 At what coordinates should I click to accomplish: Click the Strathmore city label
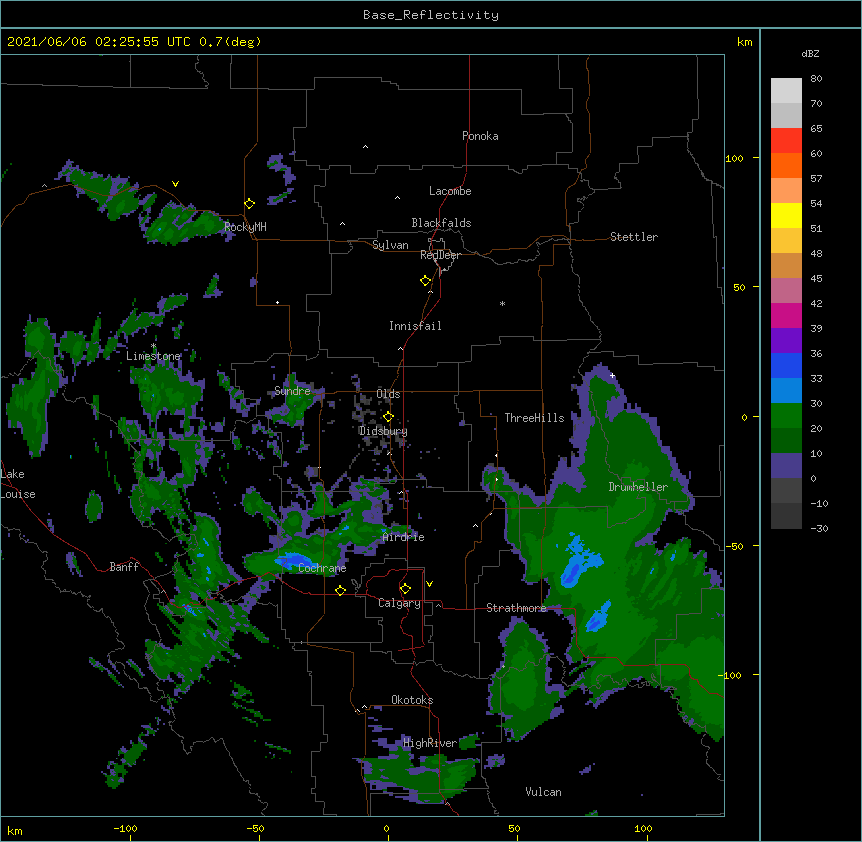(x=516, y=608)
